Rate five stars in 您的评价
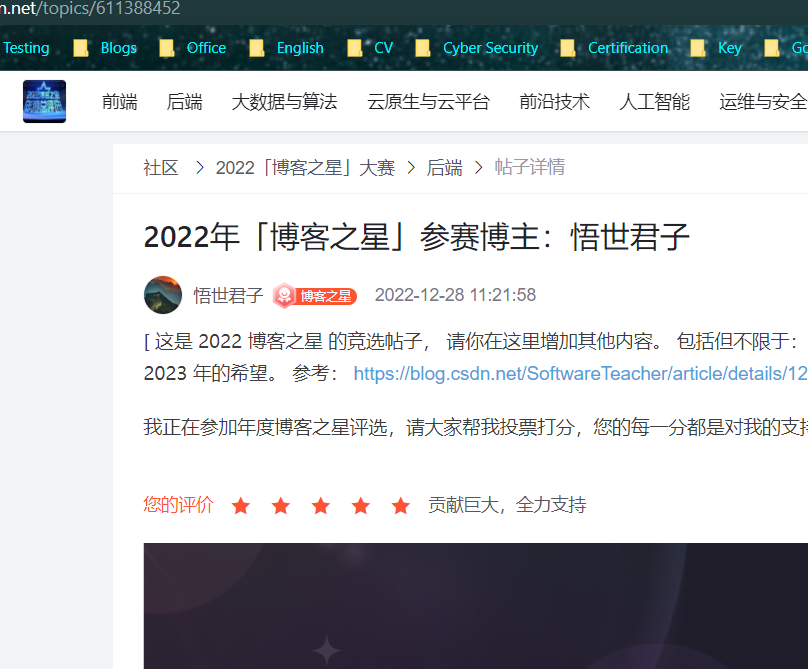The width and height of the screenshot is (808, 669). pos(400,506)
